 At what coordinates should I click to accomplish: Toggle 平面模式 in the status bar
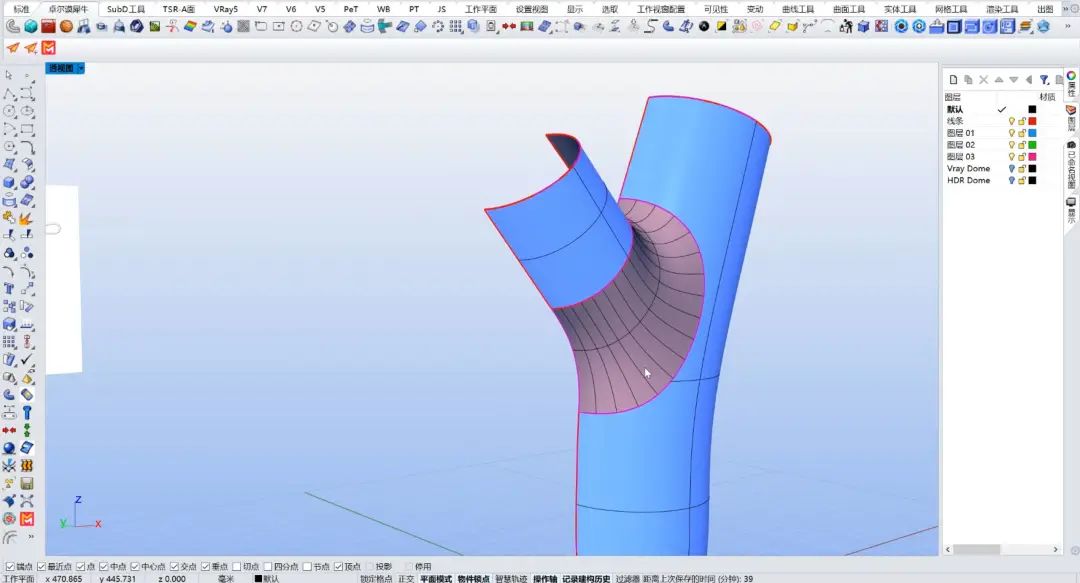pos(435,578)
